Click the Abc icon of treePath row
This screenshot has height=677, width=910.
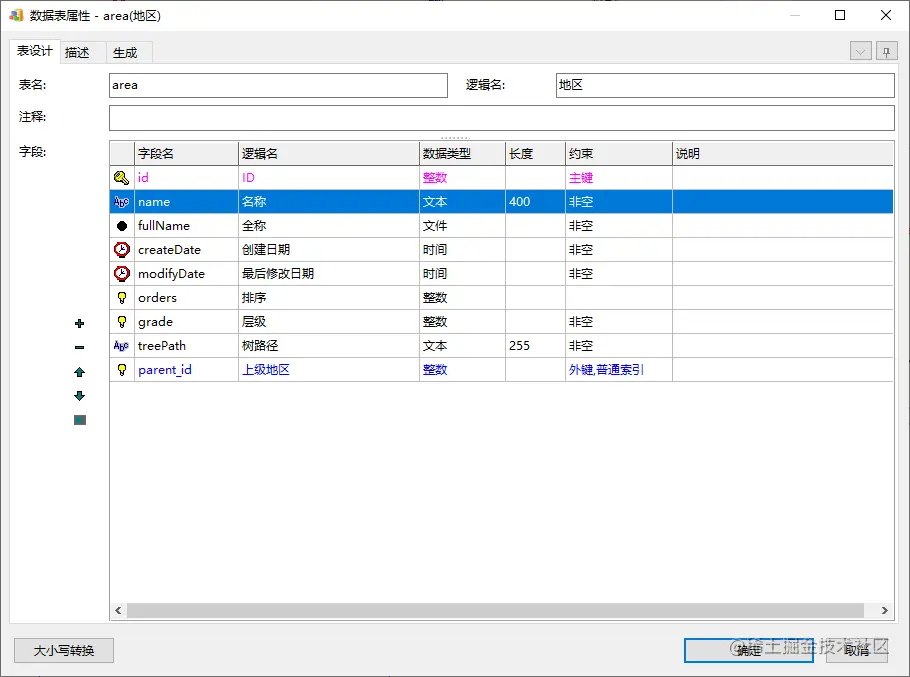pyautogui.click(x=121, y=346)
